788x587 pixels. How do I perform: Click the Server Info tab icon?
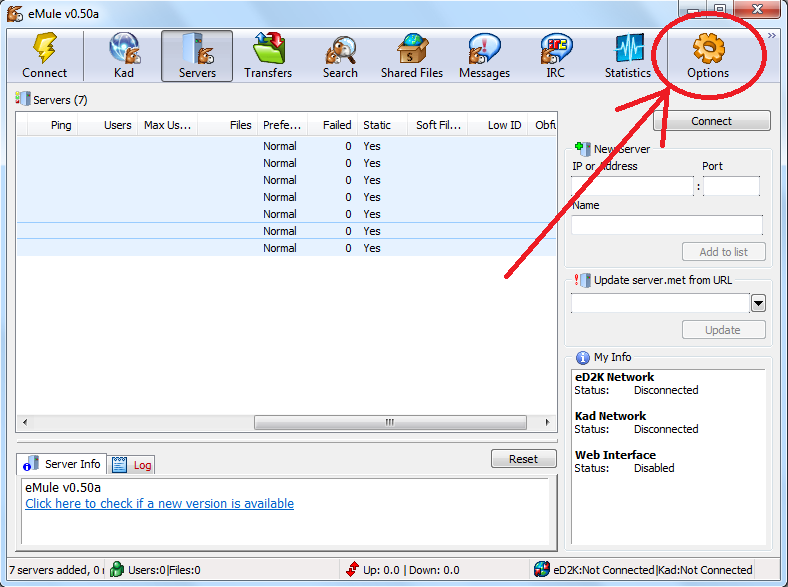[31, 464]
